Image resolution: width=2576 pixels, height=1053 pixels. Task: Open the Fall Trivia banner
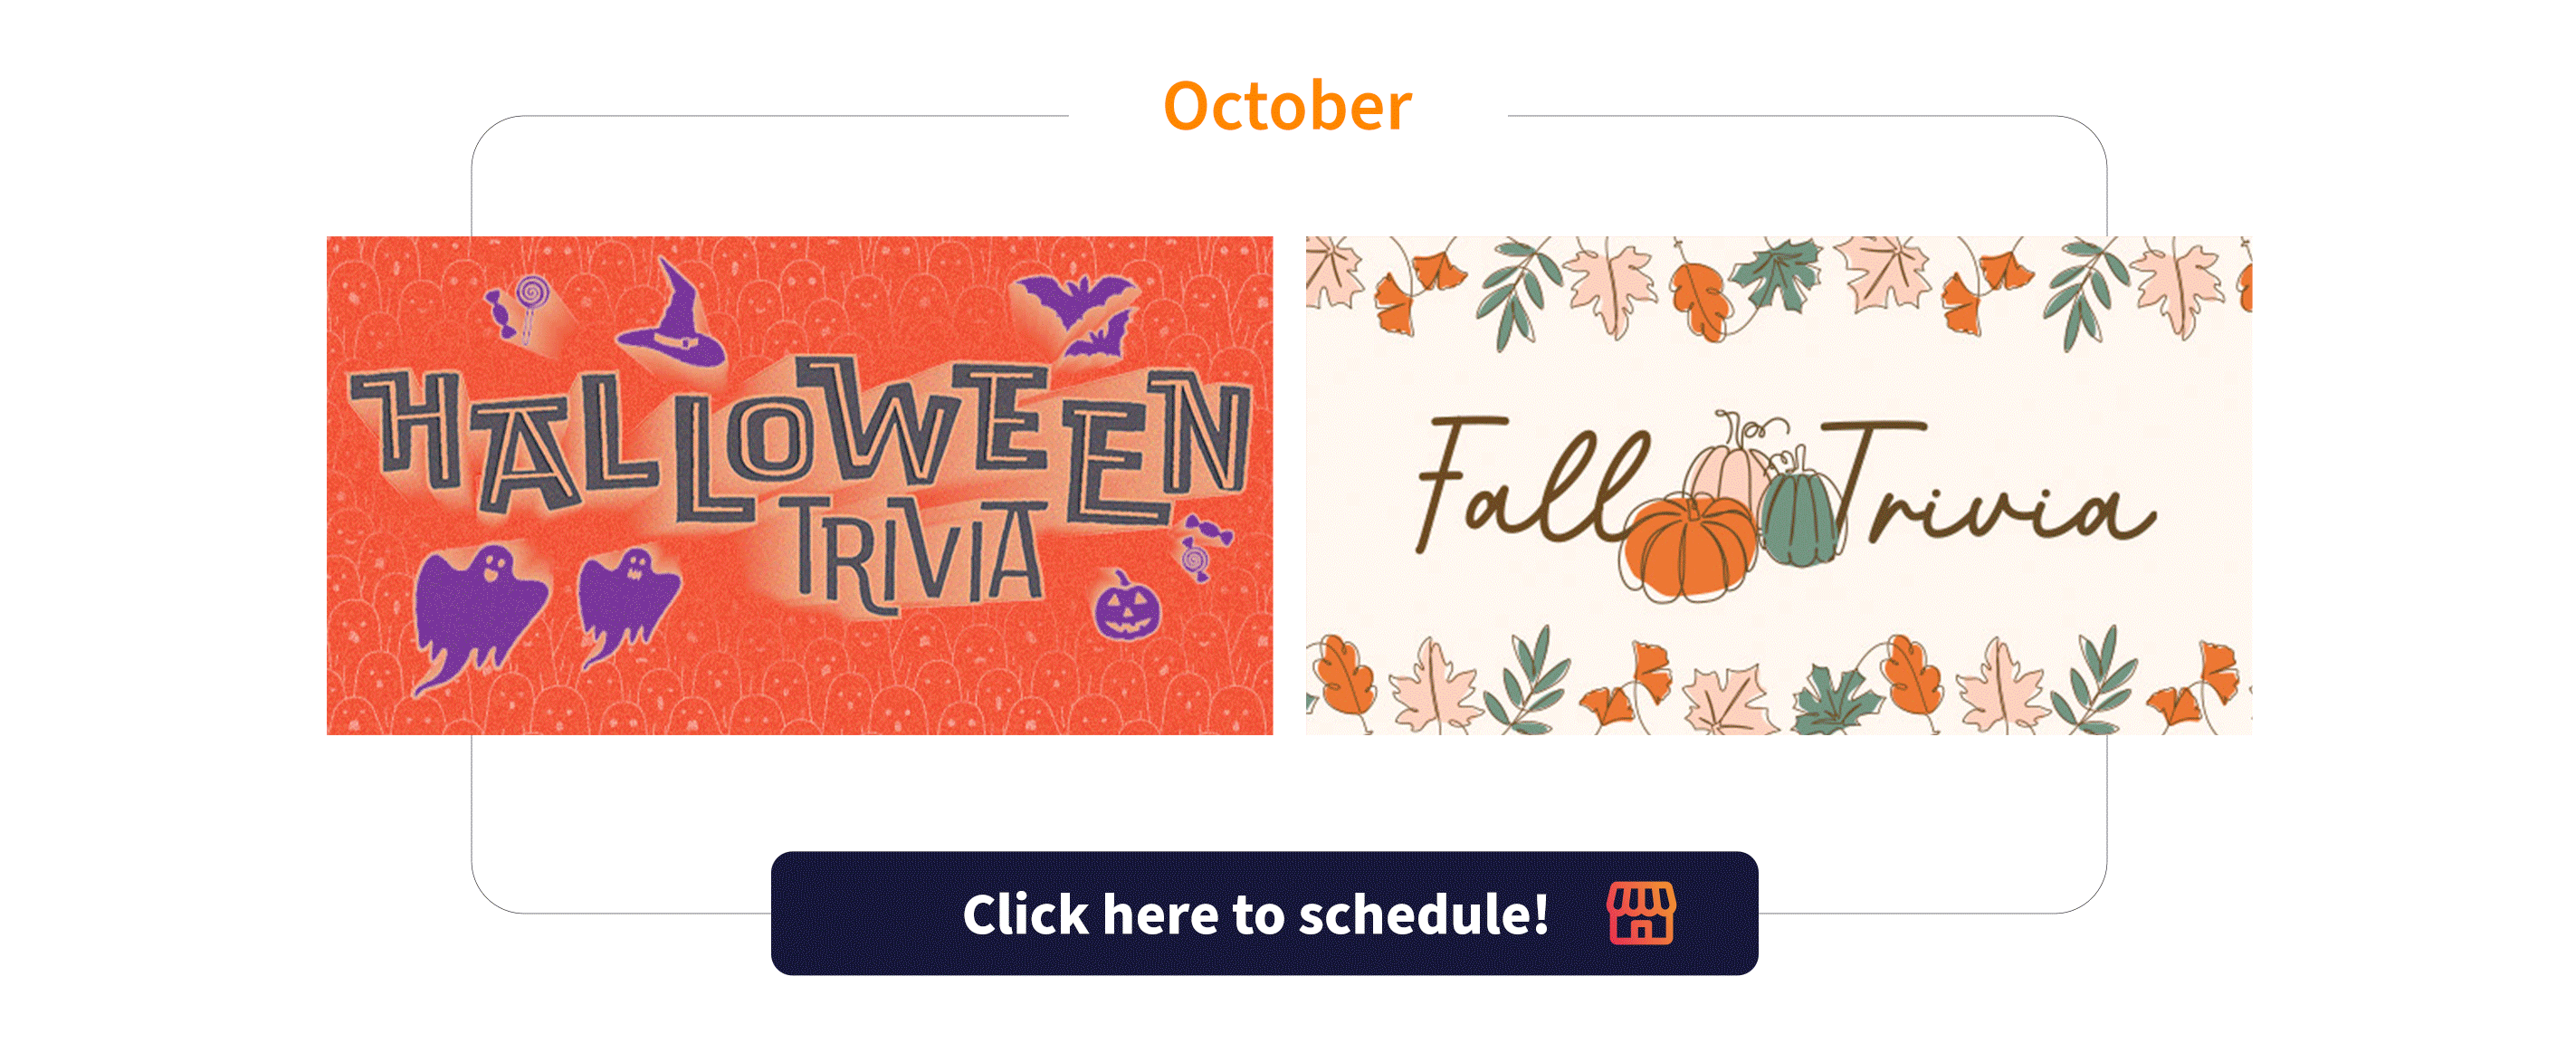click(x=1778, y=486)
